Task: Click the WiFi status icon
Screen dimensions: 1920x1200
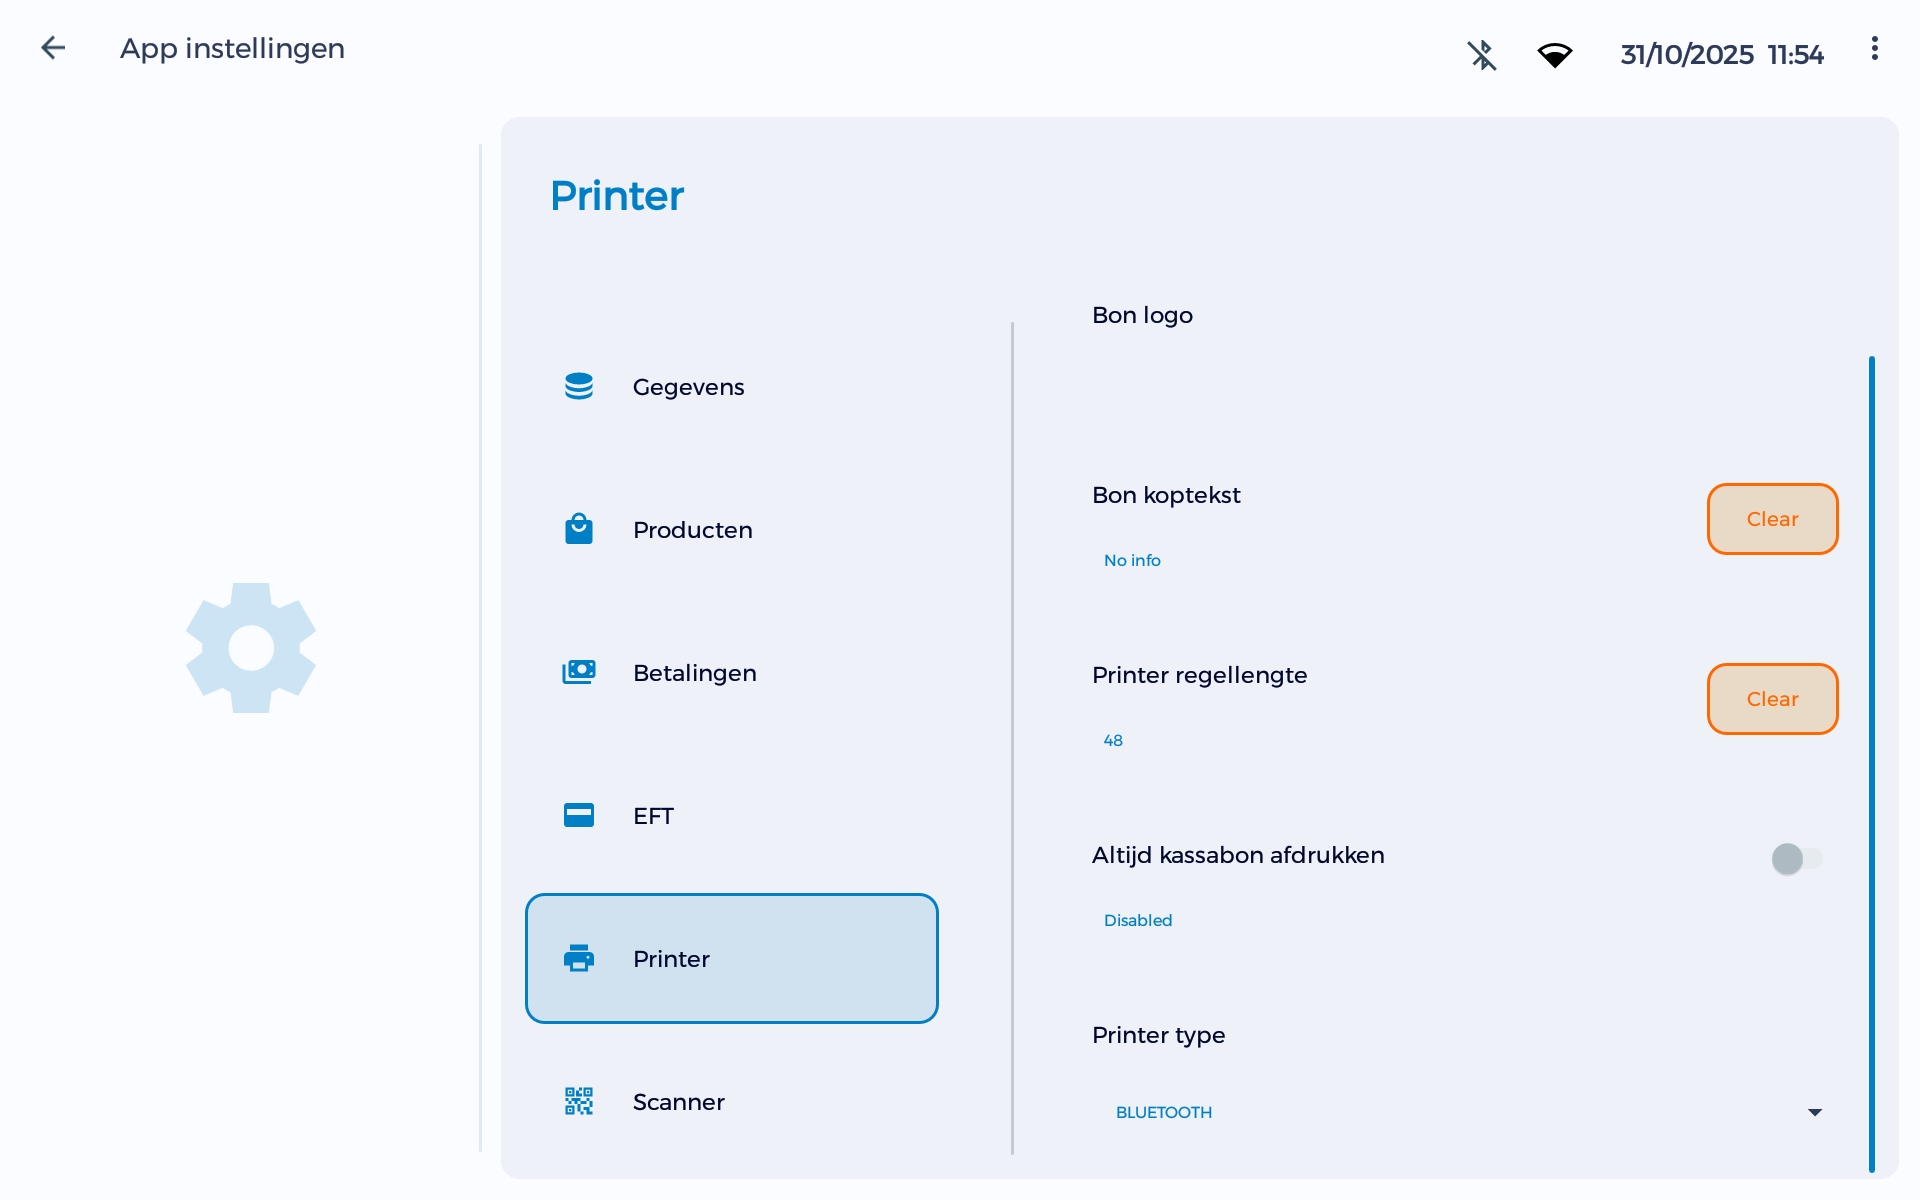Action: pyautogui.click(x=1556, y=55)
